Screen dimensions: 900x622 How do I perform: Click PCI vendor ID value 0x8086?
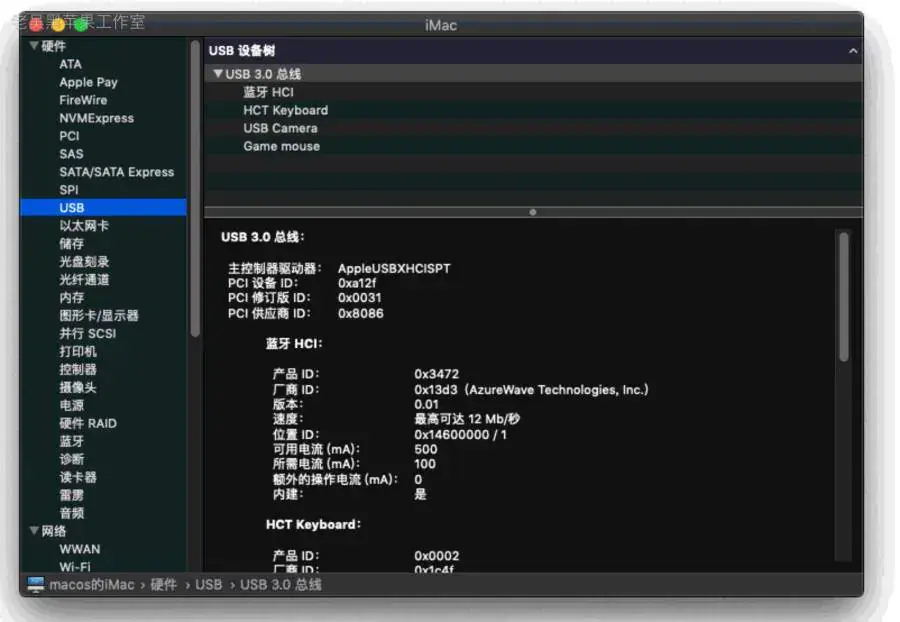point(360,313)
